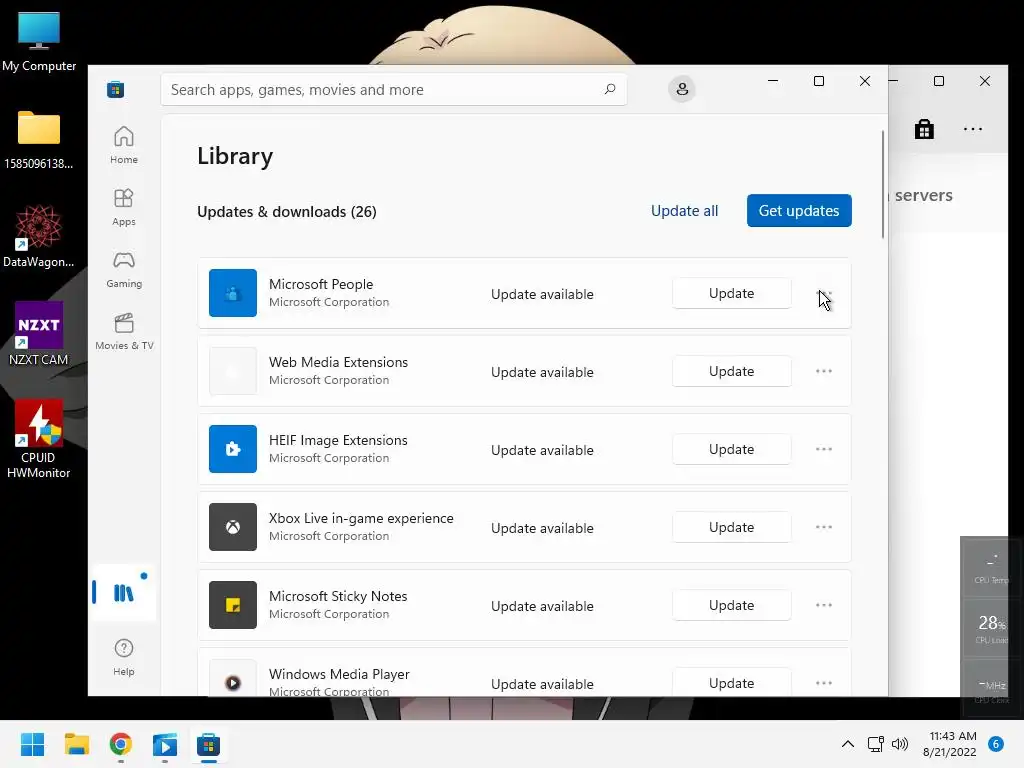This screenshot has width=1024, height=768.
Task: Open three-dot menu in background window
Action: click(973, 129)
